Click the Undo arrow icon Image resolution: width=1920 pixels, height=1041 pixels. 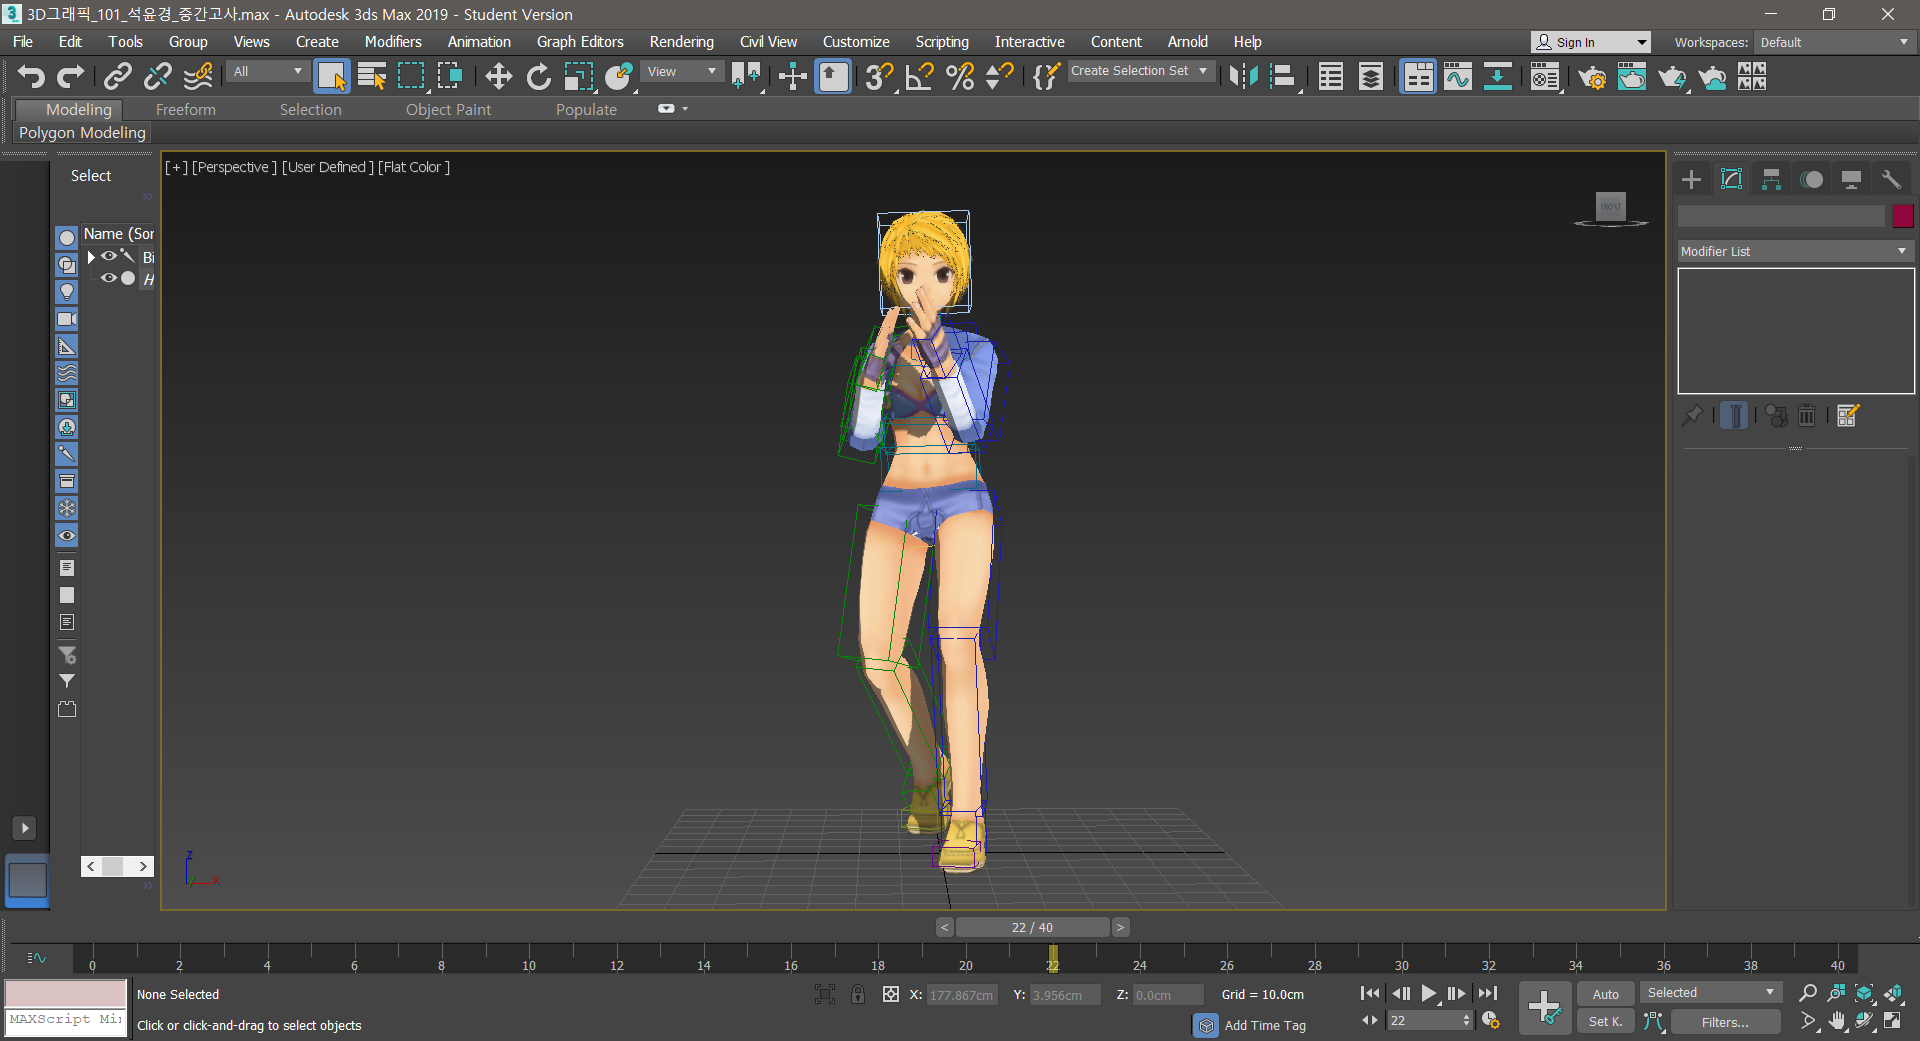point(31,77)
